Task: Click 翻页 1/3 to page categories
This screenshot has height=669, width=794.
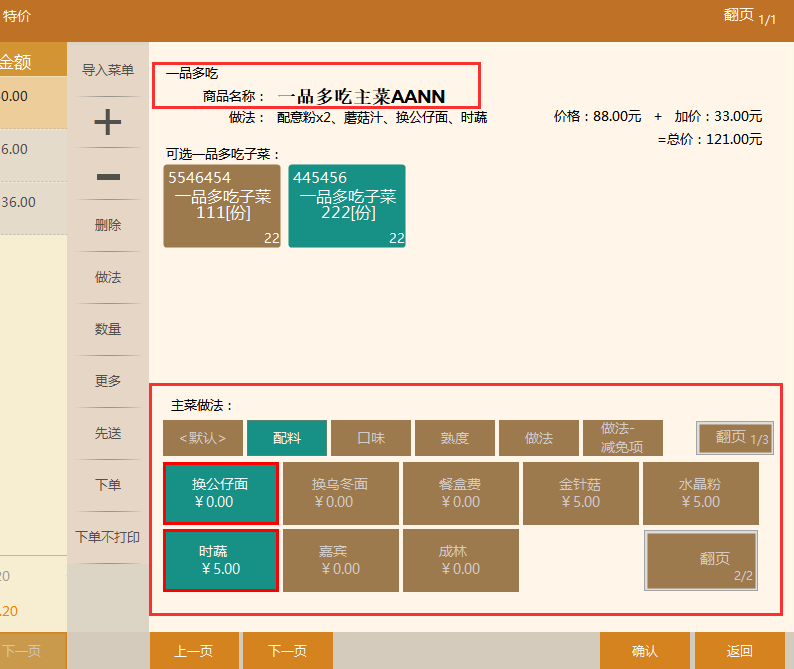Action: (x=734, y=438)
